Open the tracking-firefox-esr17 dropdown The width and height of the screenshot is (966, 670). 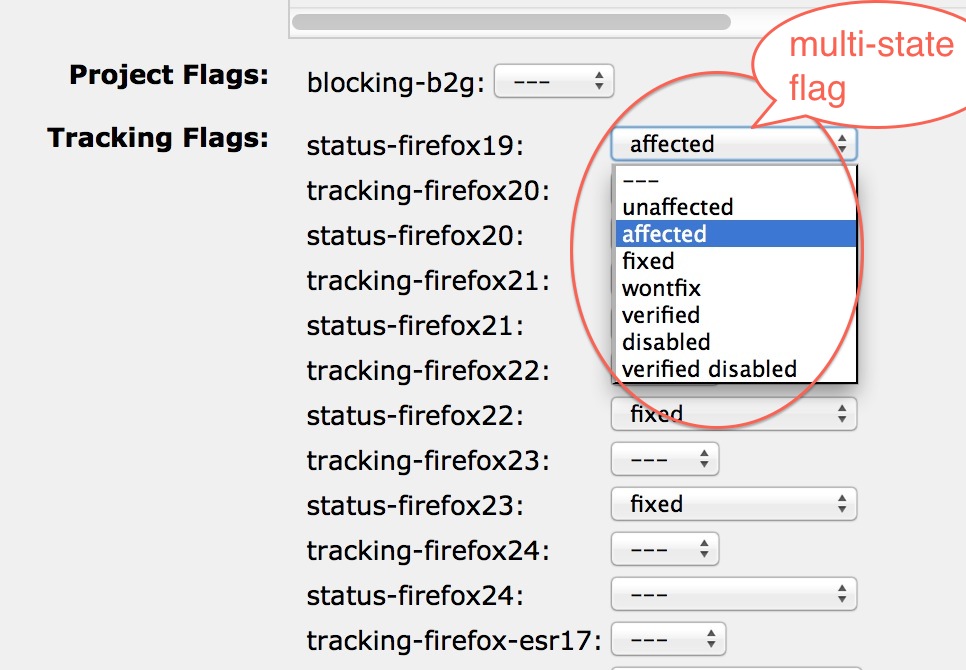668,639
